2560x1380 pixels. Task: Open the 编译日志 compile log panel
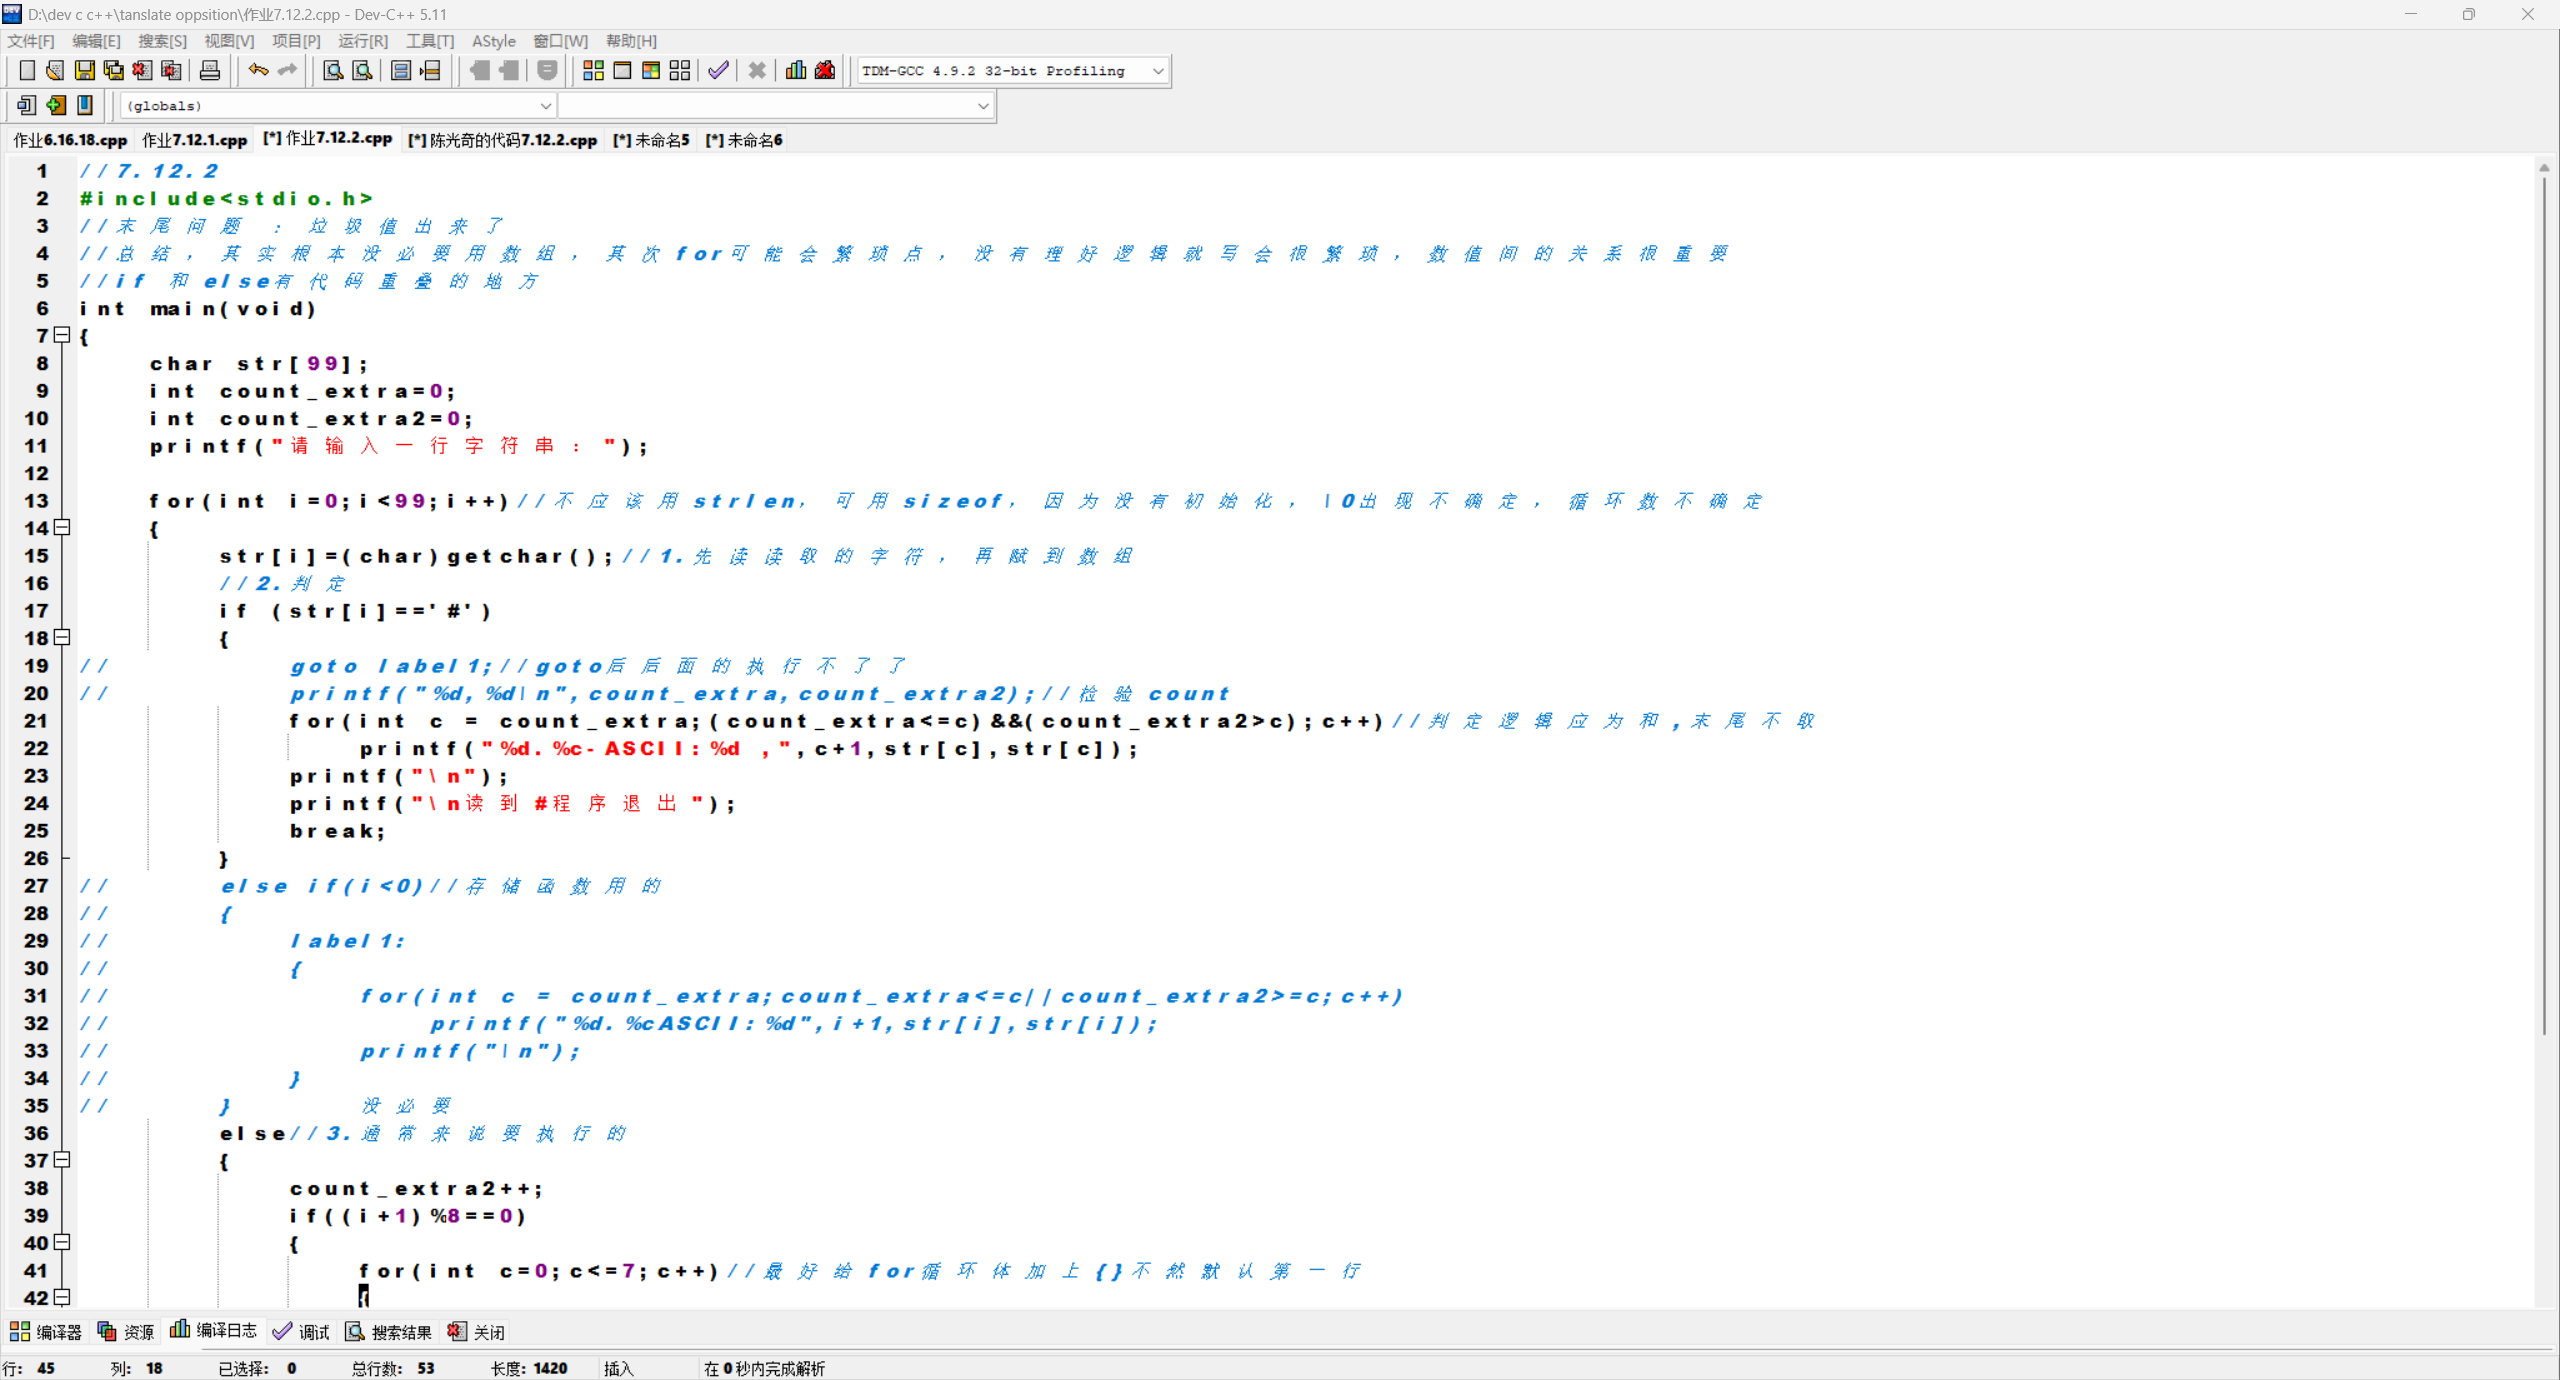[x=214, y=1331]
